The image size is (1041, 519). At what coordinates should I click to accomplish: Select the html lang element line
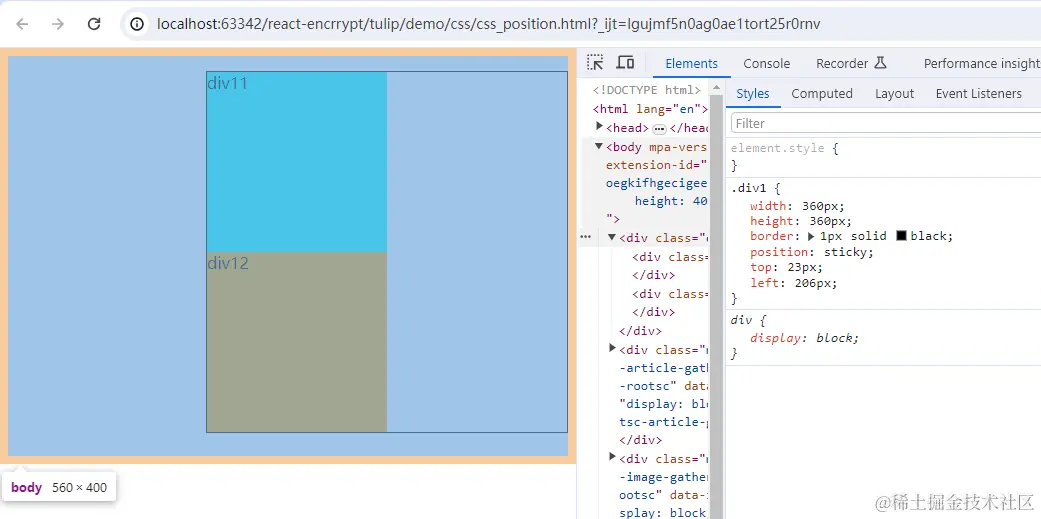click(650, 109)
